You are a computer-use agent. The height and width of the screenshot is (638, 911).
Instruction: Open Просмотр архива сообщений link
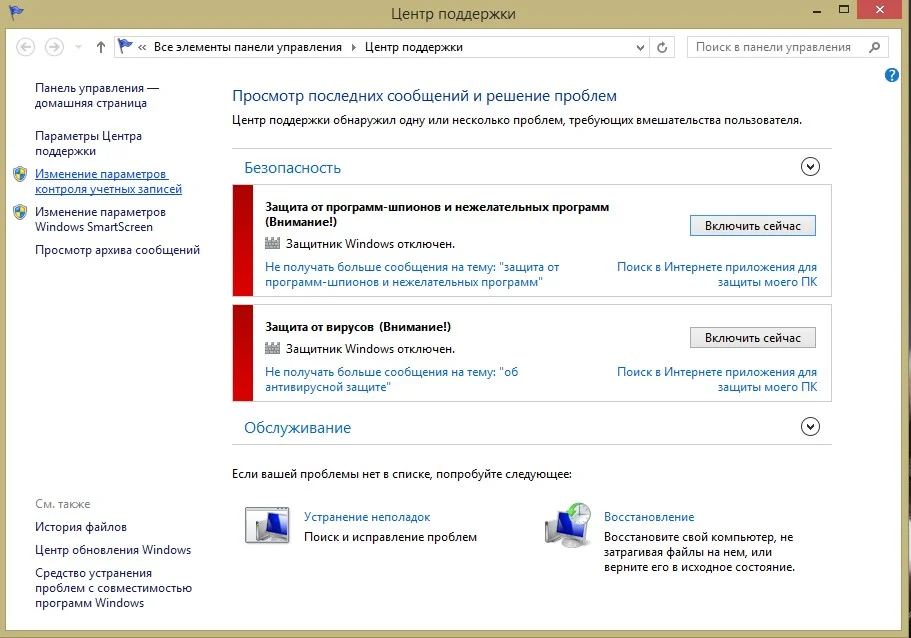(117, 250)
